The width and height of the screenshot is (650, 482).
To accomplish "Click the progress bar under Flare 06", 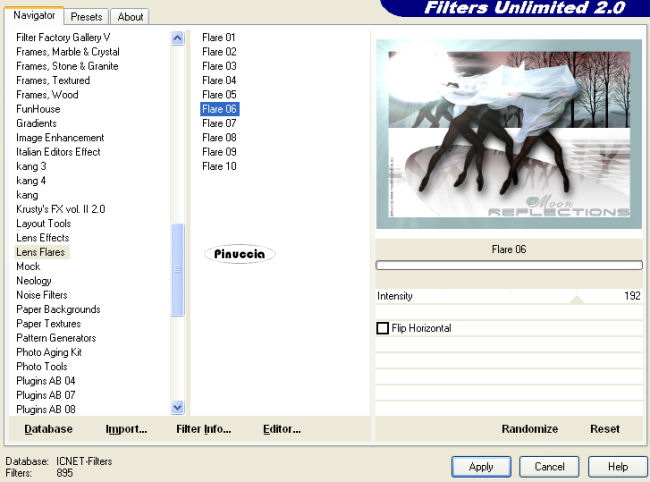I will [509, 265].
